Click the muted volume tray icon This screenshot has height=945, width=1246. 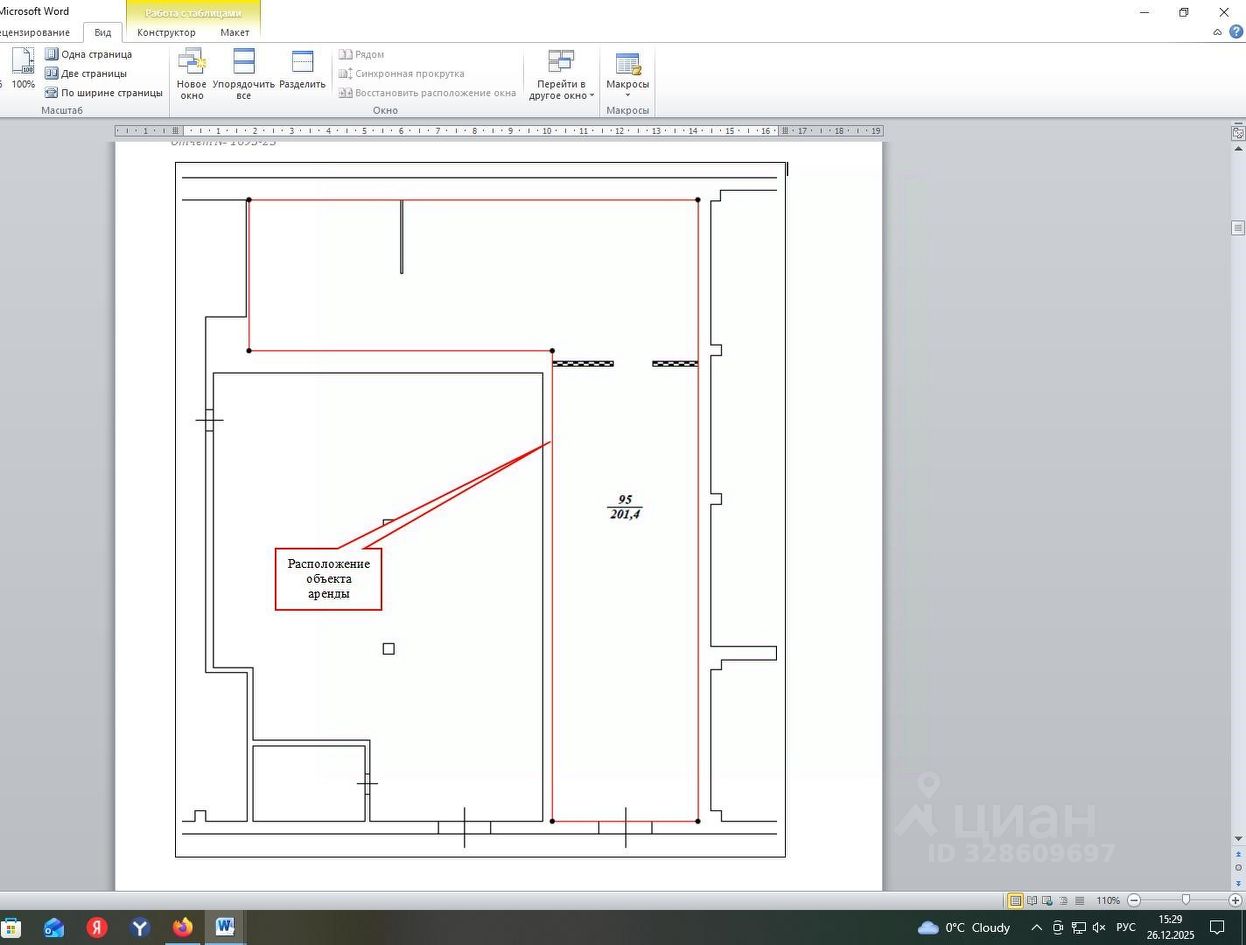point(1099,927)
